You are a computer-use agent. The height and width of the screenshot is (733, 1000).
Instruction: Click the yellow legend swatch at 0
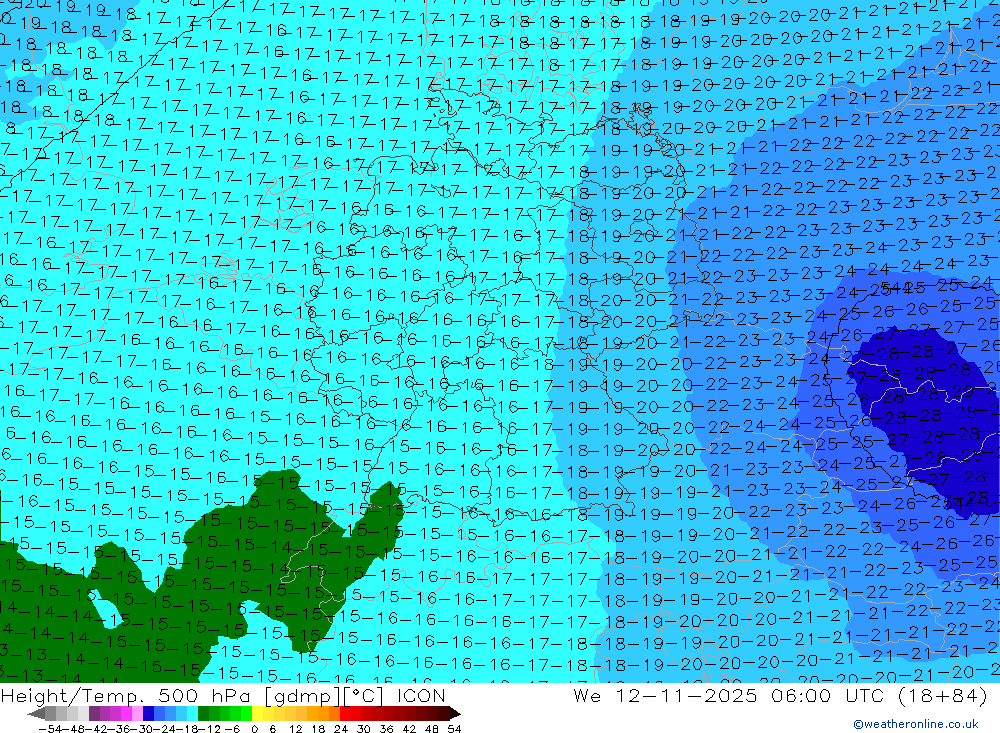point(258,713)
